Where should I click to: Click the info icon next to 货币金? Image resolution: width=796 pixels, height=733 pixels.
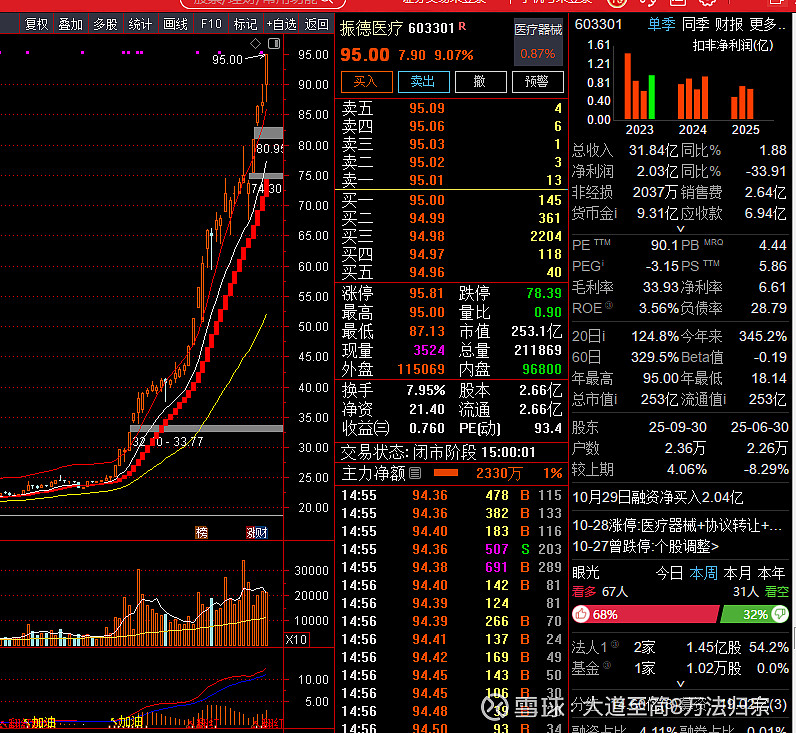pyautogui.click(x=616, y=212)
